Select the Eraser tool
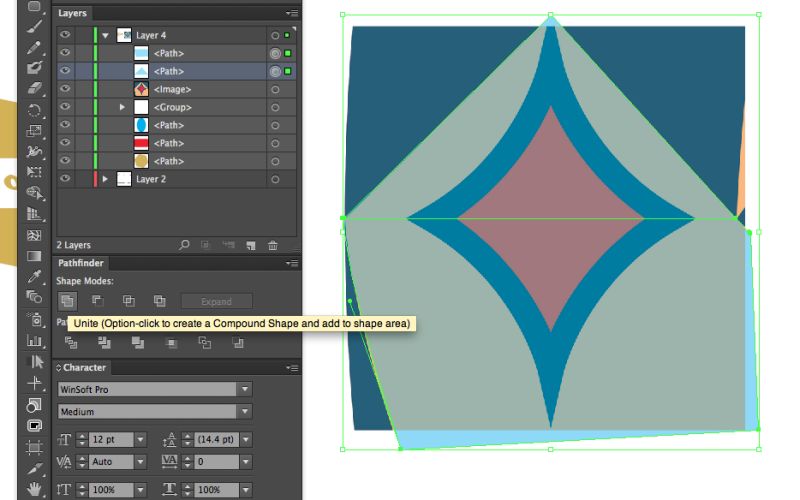The width and height of the screenshot is (800, 500). click(34, 88)
